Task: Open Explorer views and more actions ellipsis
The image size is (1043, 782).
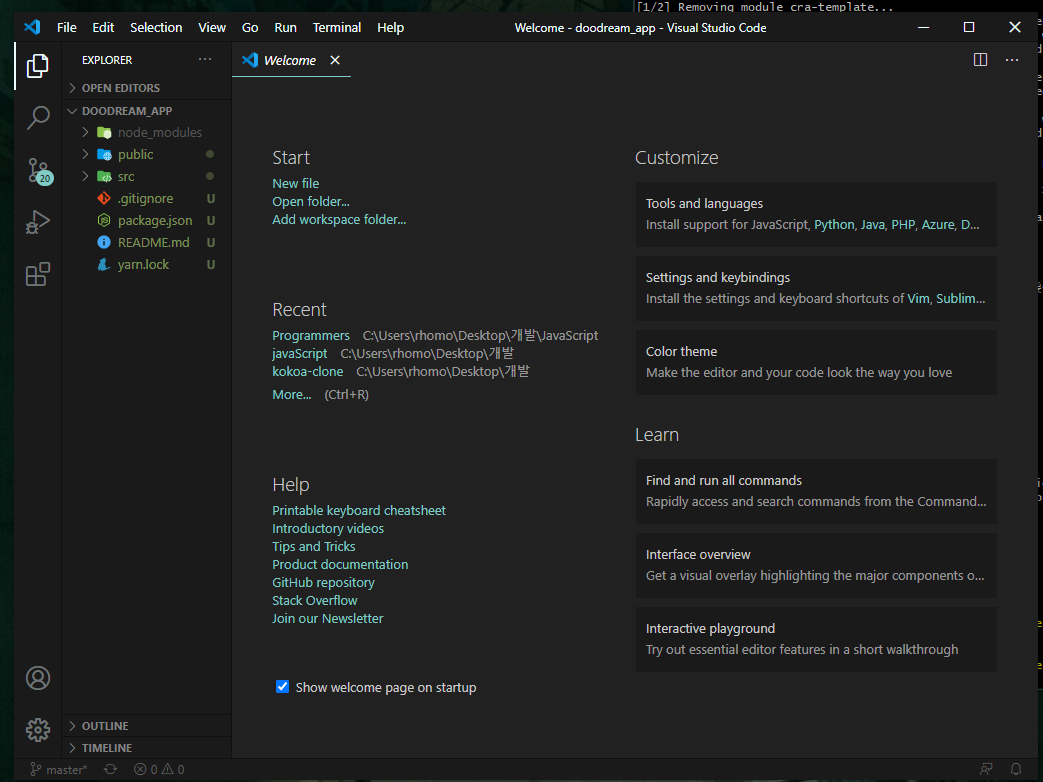Action: click(x=205, y=59)
